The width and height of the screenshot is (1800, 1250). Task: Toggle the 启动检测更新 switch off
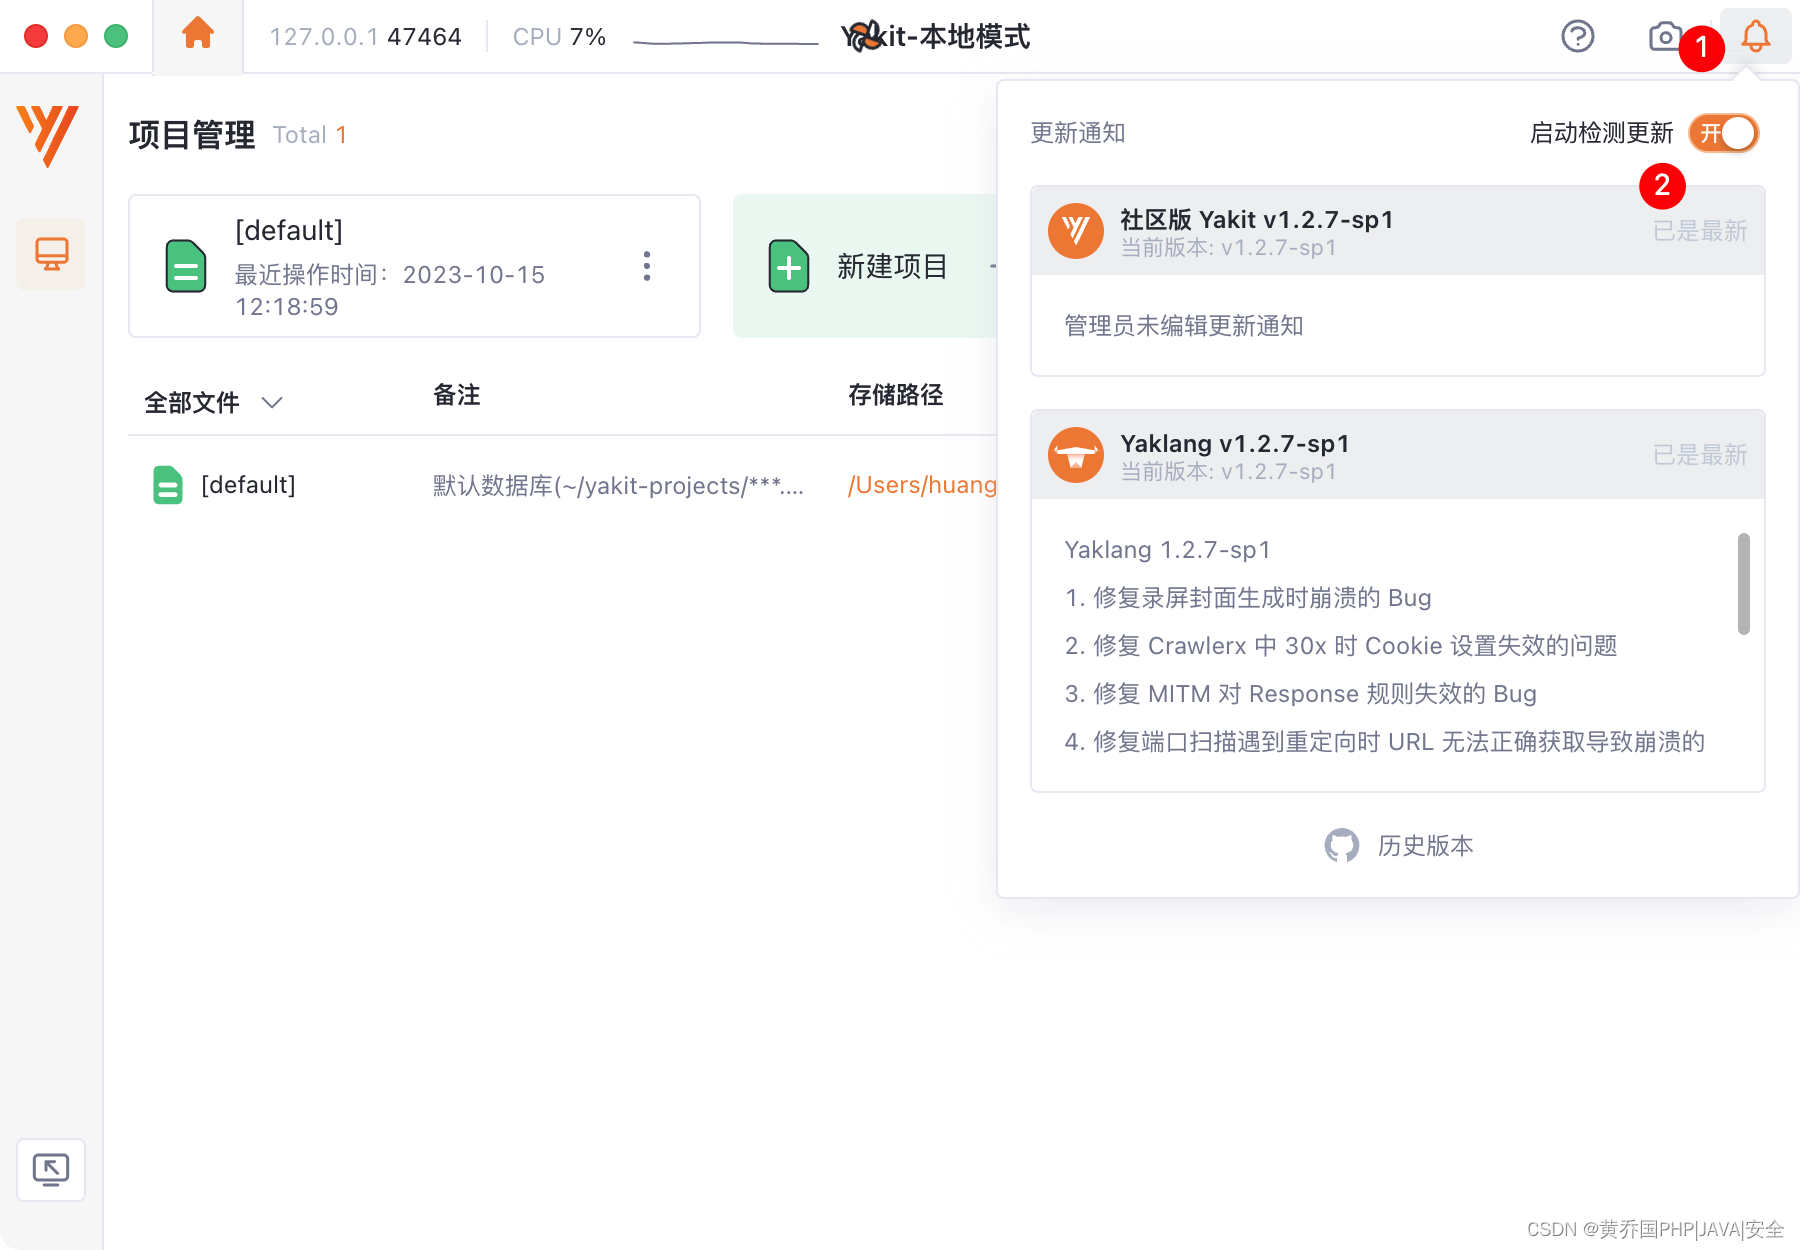[x=1723, y=133]
